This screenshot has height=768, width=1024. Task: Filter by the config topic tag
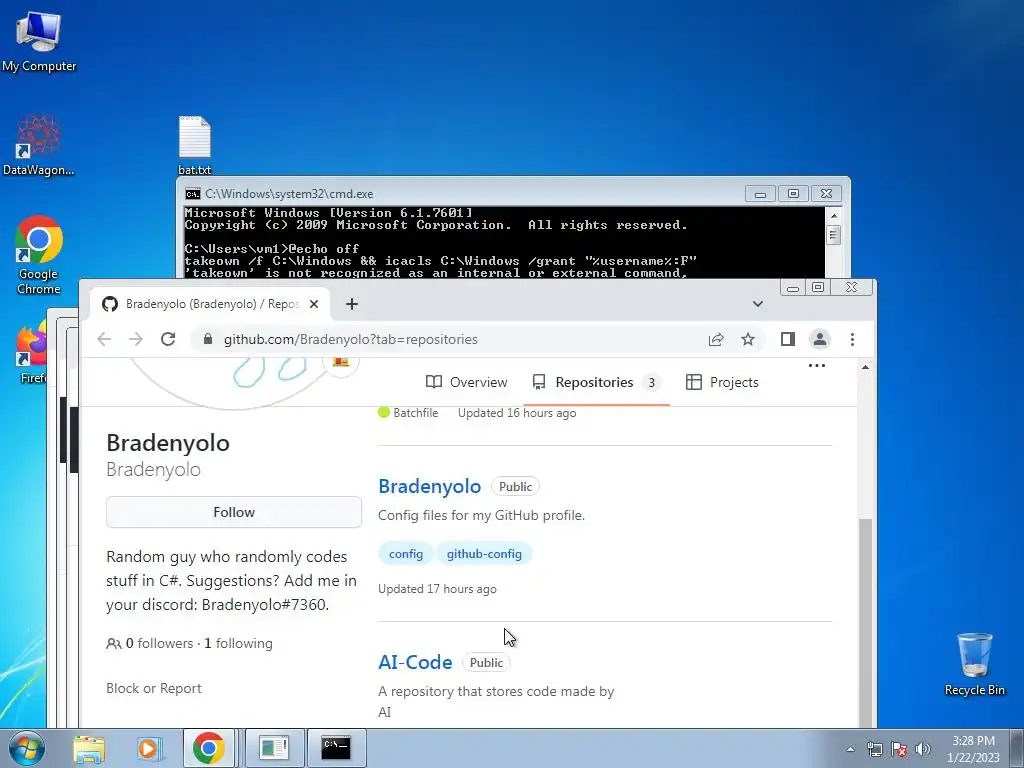click(406, 554)
